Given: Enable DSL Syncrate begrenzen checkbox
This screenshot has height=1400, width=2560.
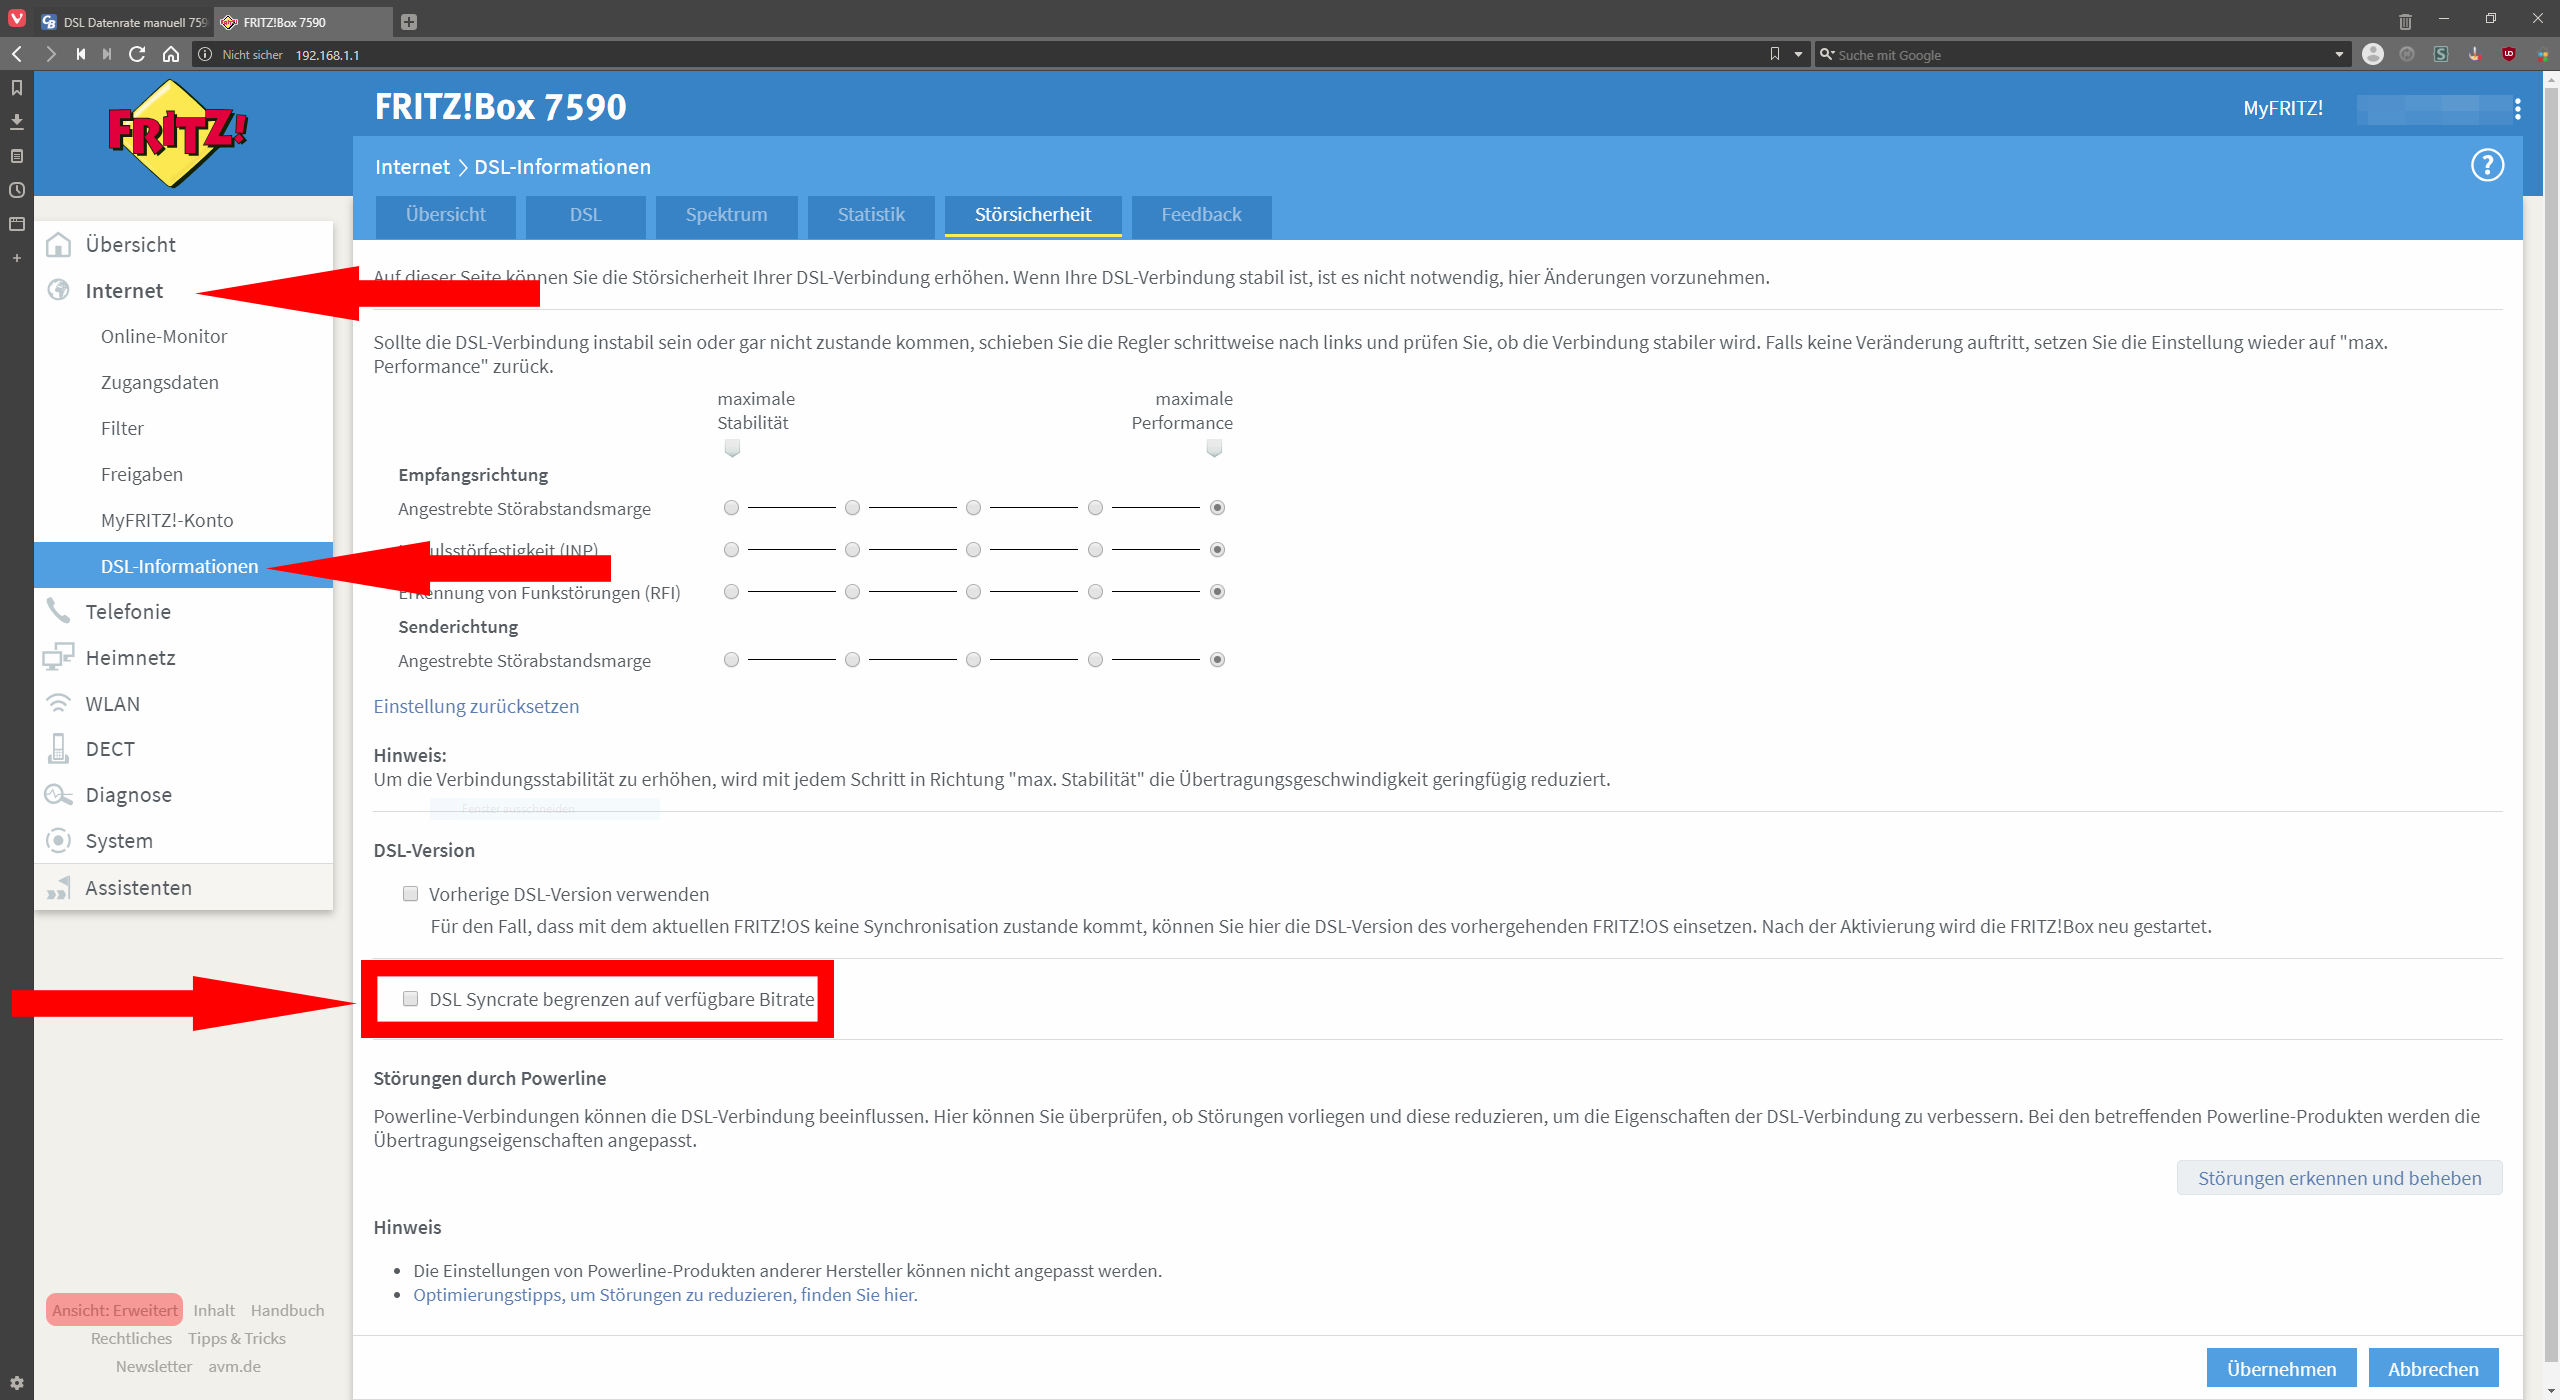Looking at the screenshot, I should pos(410,999).
